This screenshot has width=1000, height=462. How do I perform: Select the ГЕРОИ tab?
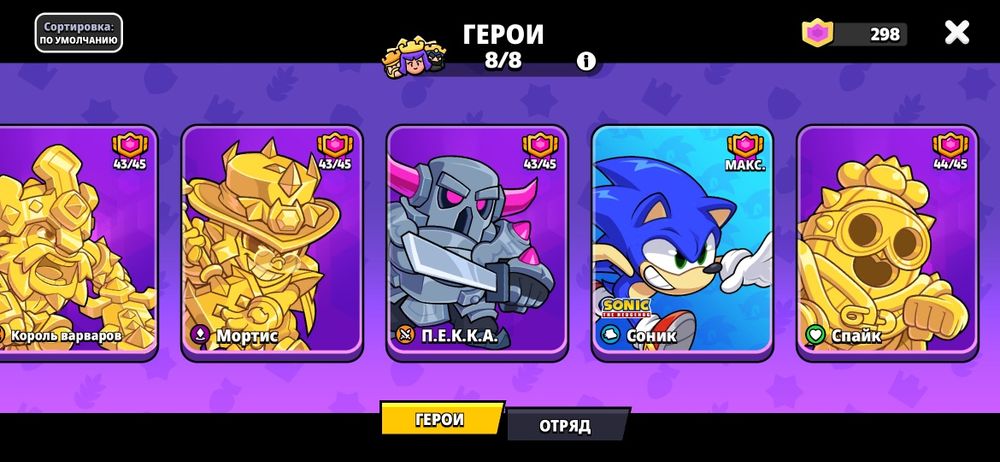[442, 418]
